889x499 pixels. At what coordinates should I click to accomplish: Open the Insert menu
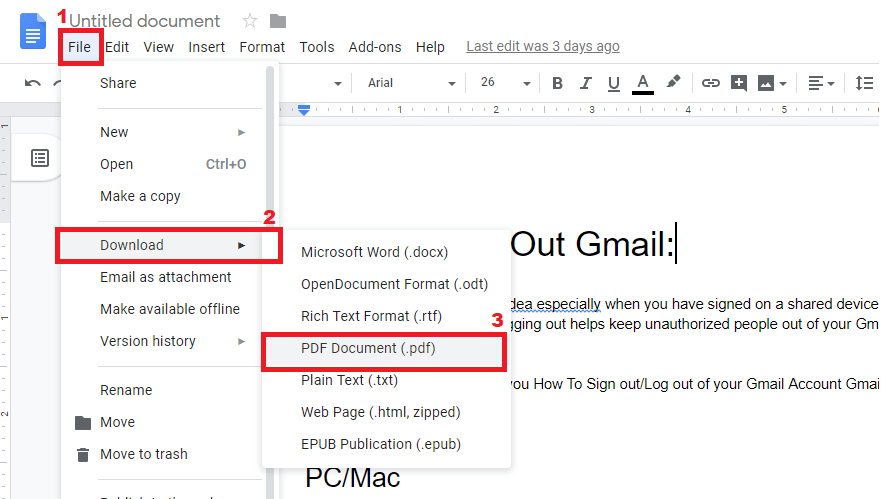click(206, 47)
